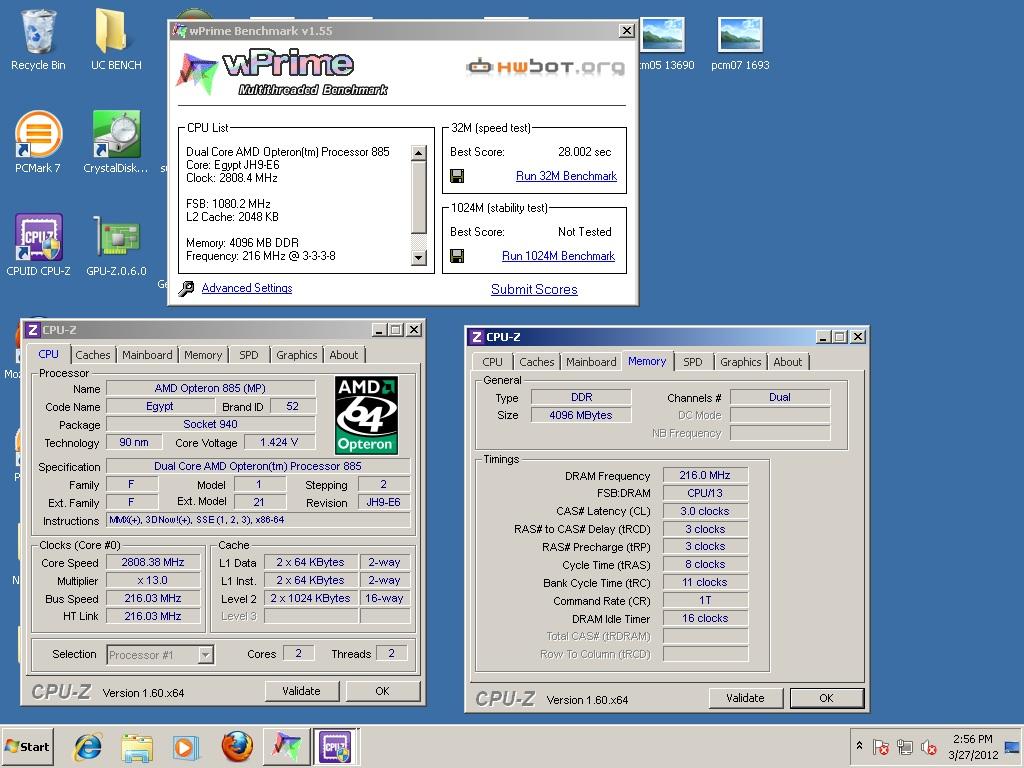Click OK in left CPU-Z window
This screenshot has width=1024, height=768.
click(x=383, y=691)
